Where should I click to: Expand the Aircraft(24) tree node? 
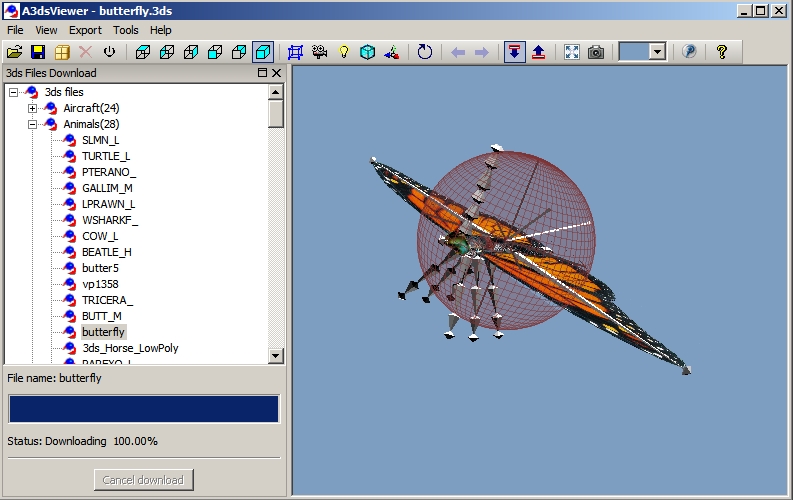pyautogui.click(x=33, y=108)
